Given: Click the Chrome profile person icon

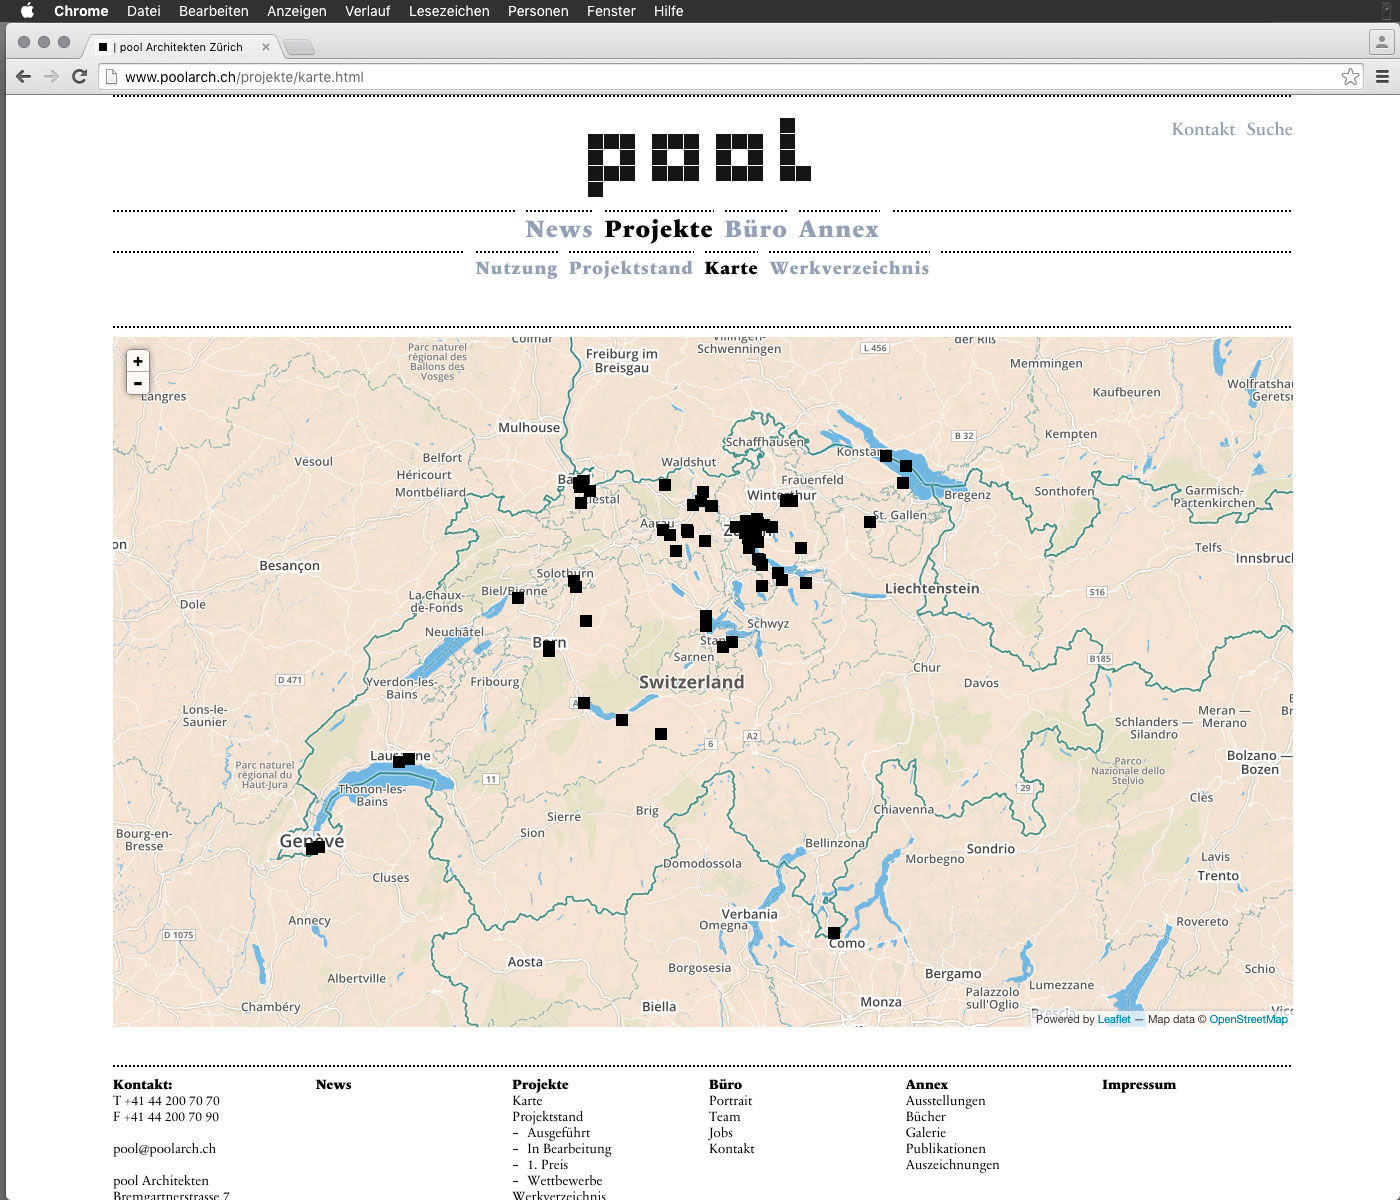Looking at the screenshot, I should tap(1381, 42).
